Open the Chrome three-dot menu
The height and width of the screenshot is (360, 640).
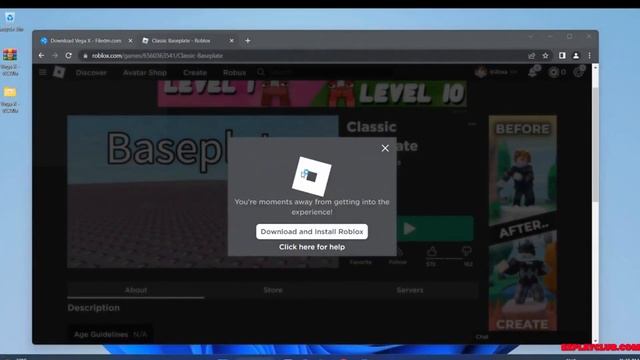(589, 56)
